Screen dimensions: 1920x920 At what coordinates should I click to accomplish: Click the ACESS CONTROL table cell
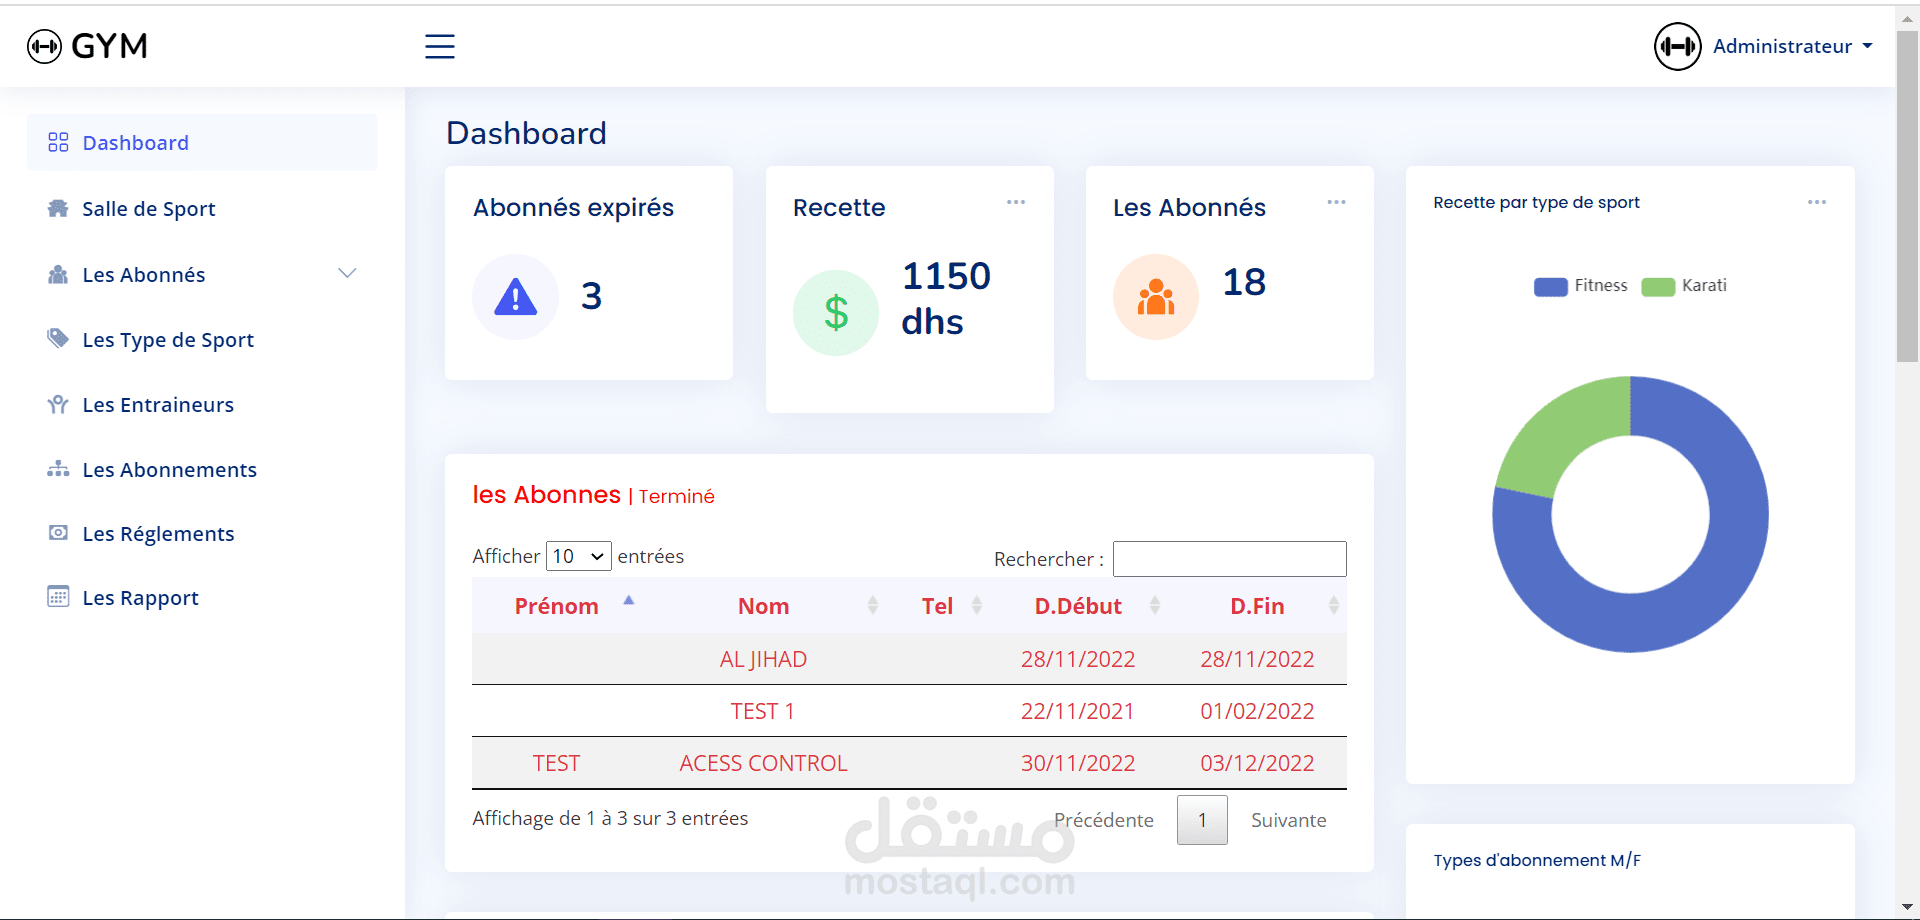764,763
